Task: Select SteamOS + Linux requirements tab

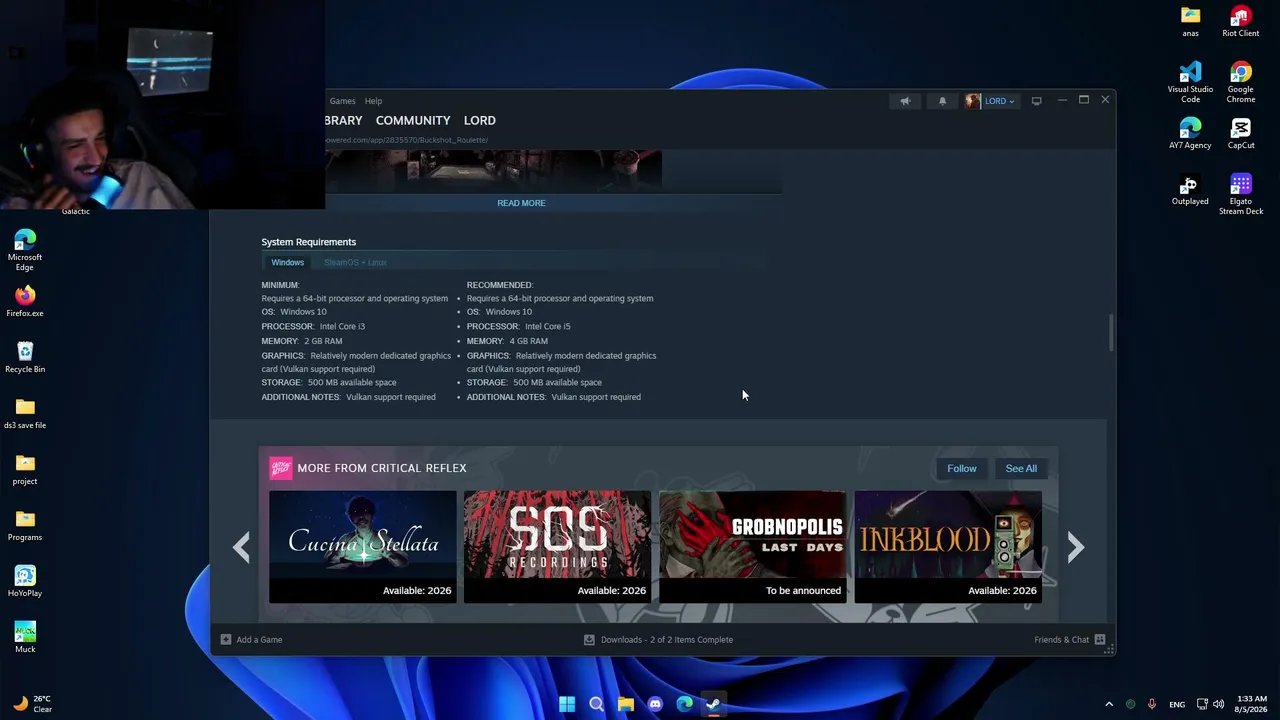Action: (355, 262)
